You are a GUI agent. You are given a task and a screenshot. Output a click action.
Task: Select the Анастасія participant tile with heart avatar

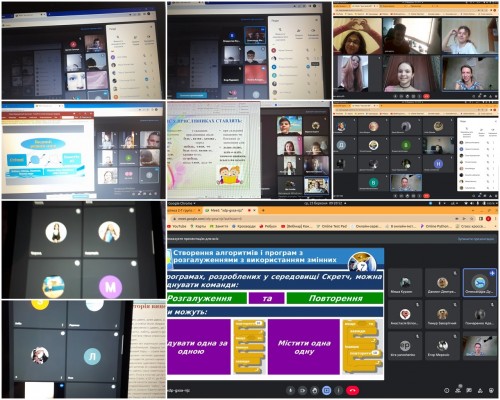[404, 314]
